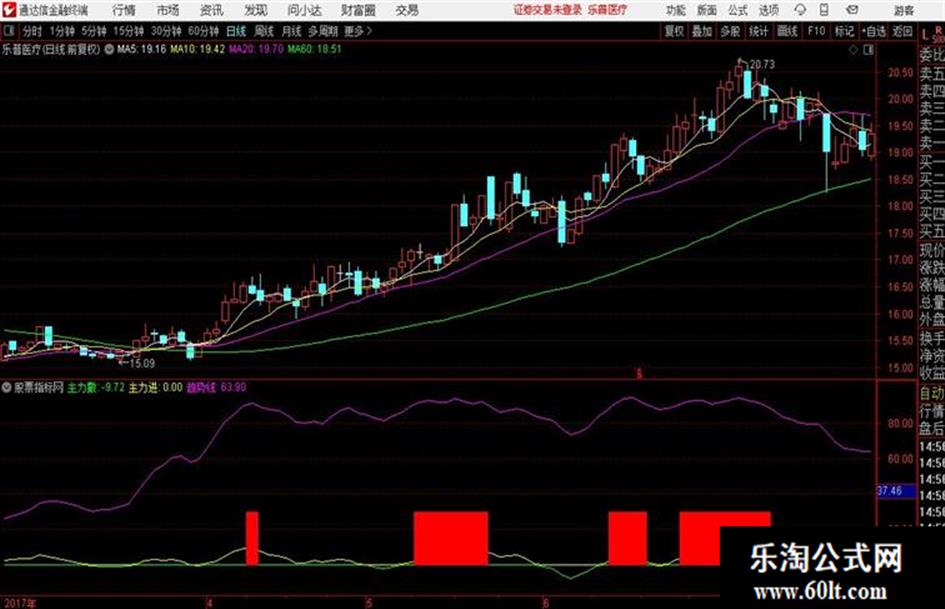Click the 画线 drawing toolbar button
The image size is (945, 609).
(787, 31)
